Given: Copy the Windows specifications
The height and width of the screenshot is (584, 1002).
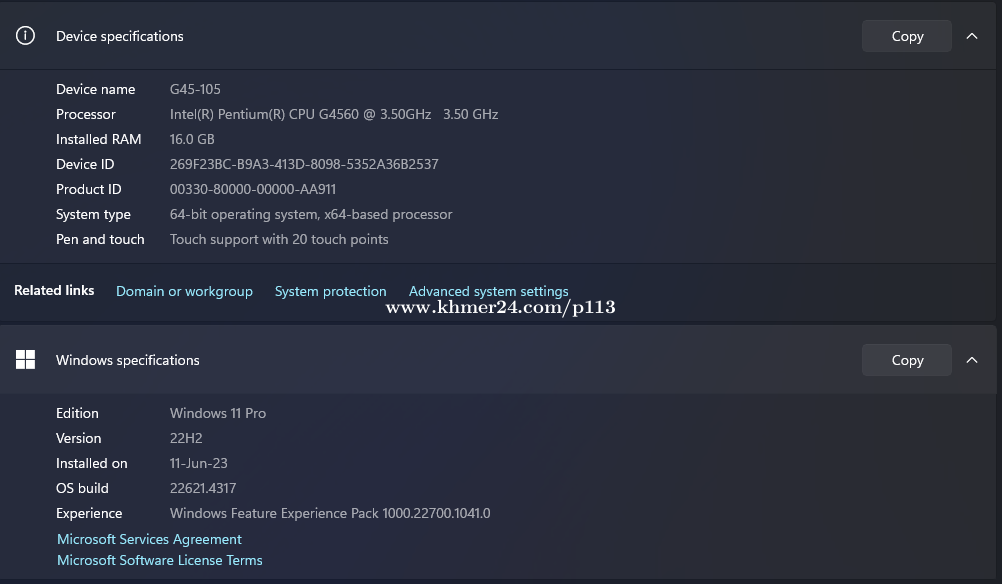Looking at the screenshot, I should 906,360.
